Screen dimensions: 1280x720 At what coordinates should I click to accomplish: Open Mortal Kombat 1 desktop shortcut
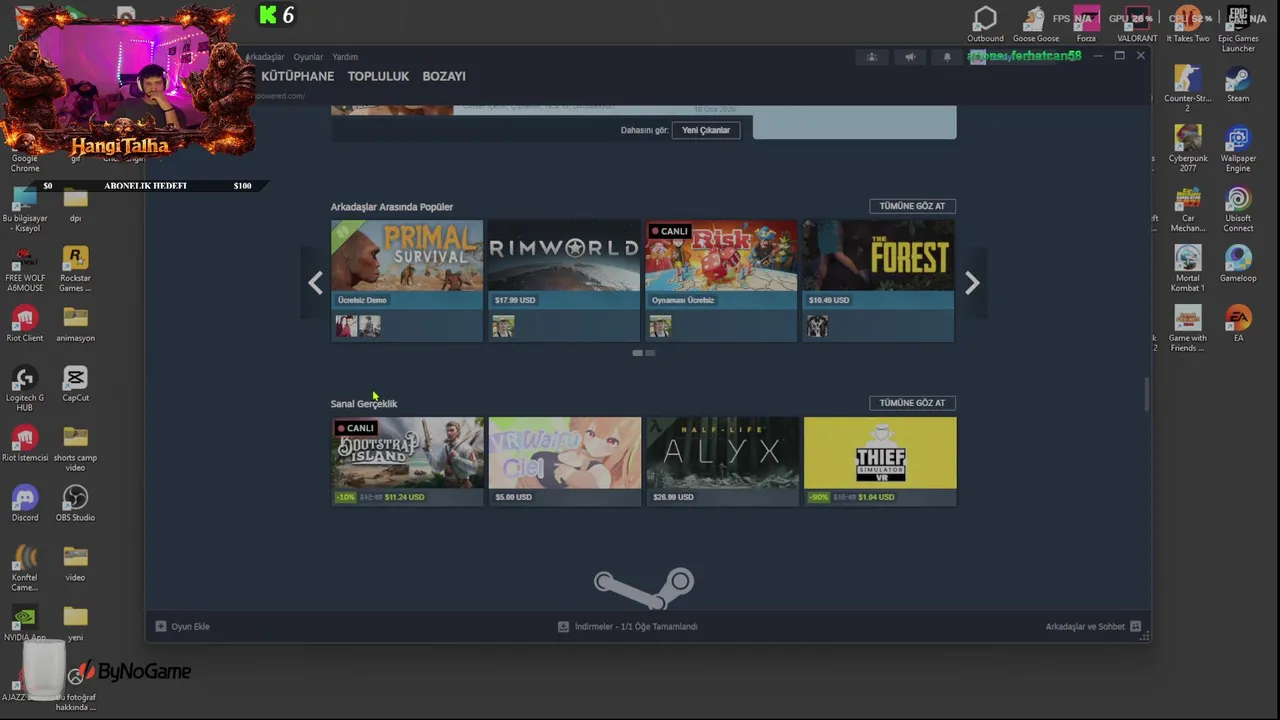[1188, 268]
